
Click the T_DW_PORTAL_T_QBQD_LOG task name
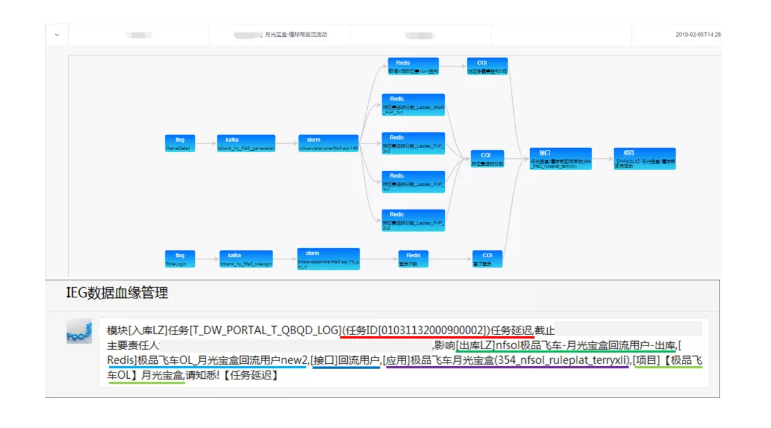coord(266,330)
